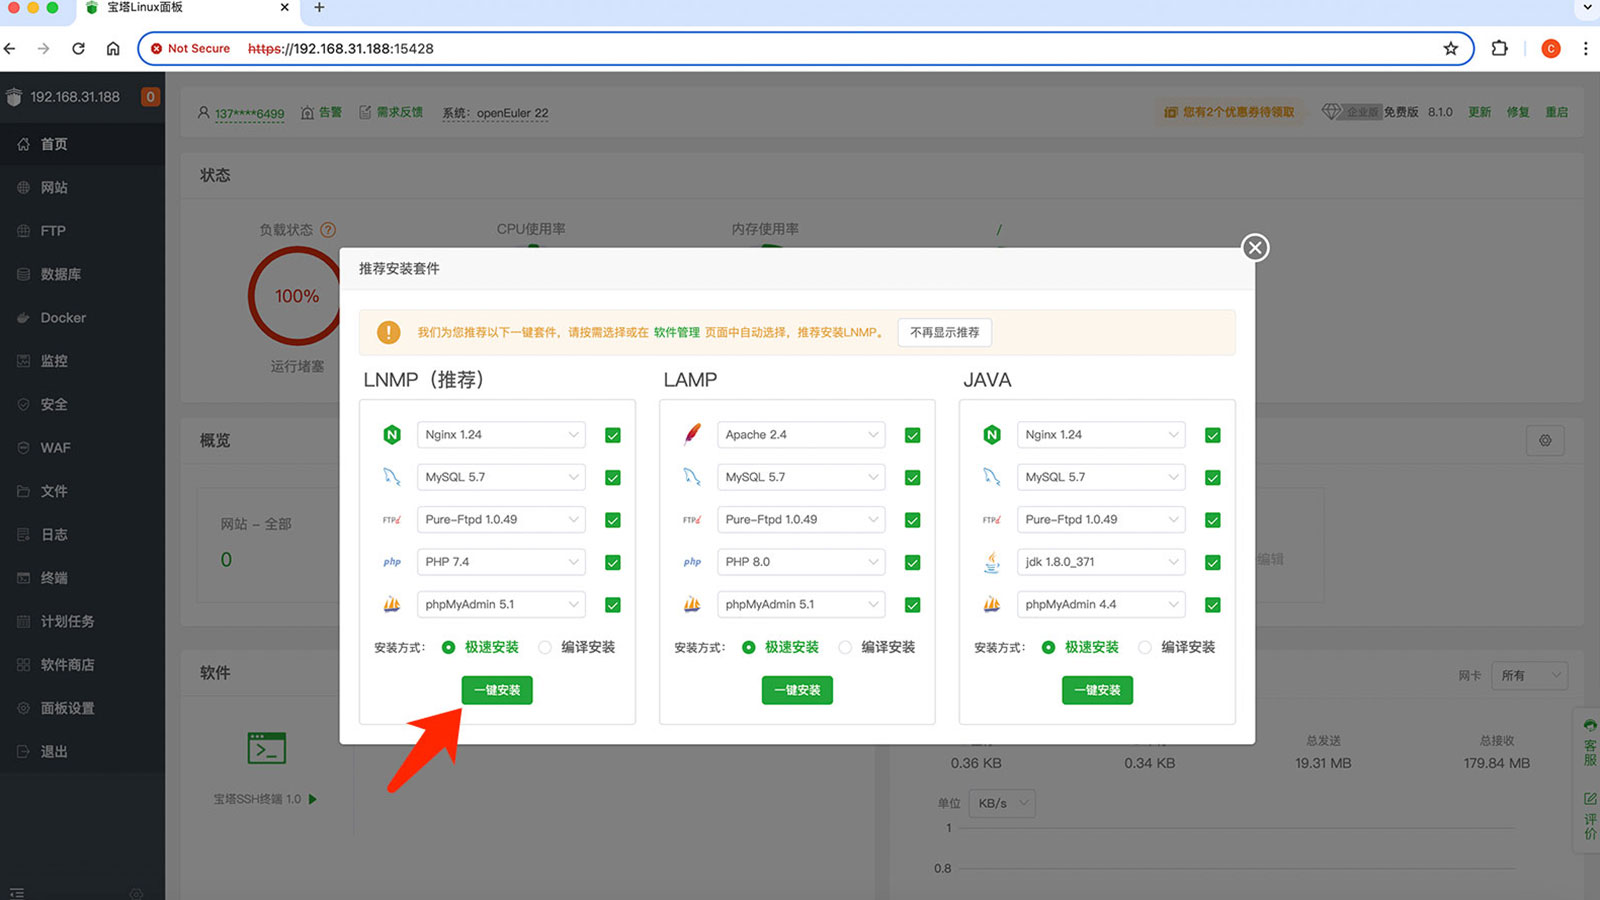This screenshot has height=900, width=1600.
Task: Click the 软件商店 software store icon
Action: [x=23, y=664]
